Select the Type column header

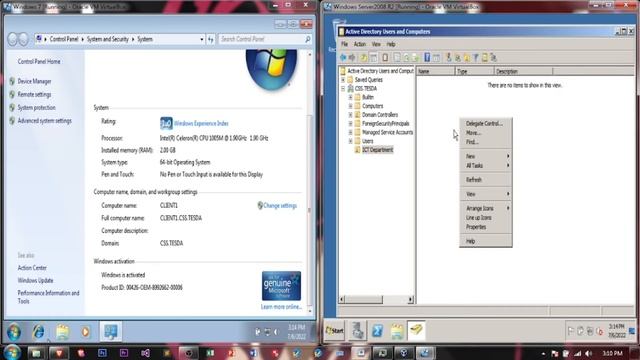(x=474, y=71)
